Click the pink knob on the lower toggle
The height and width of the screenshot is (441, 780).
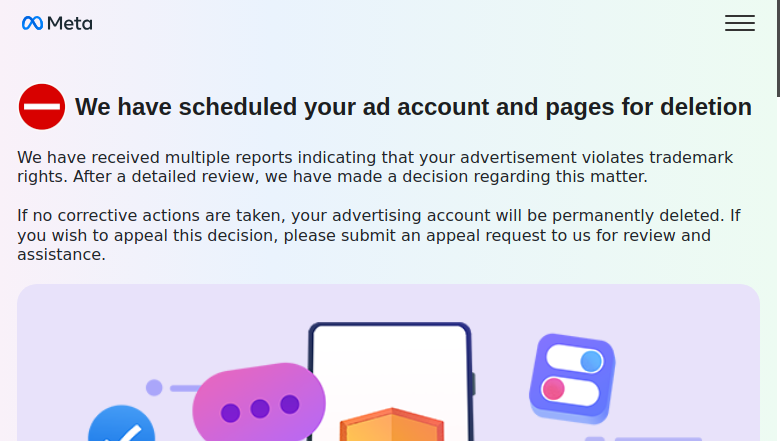click(x=553, y=389)
